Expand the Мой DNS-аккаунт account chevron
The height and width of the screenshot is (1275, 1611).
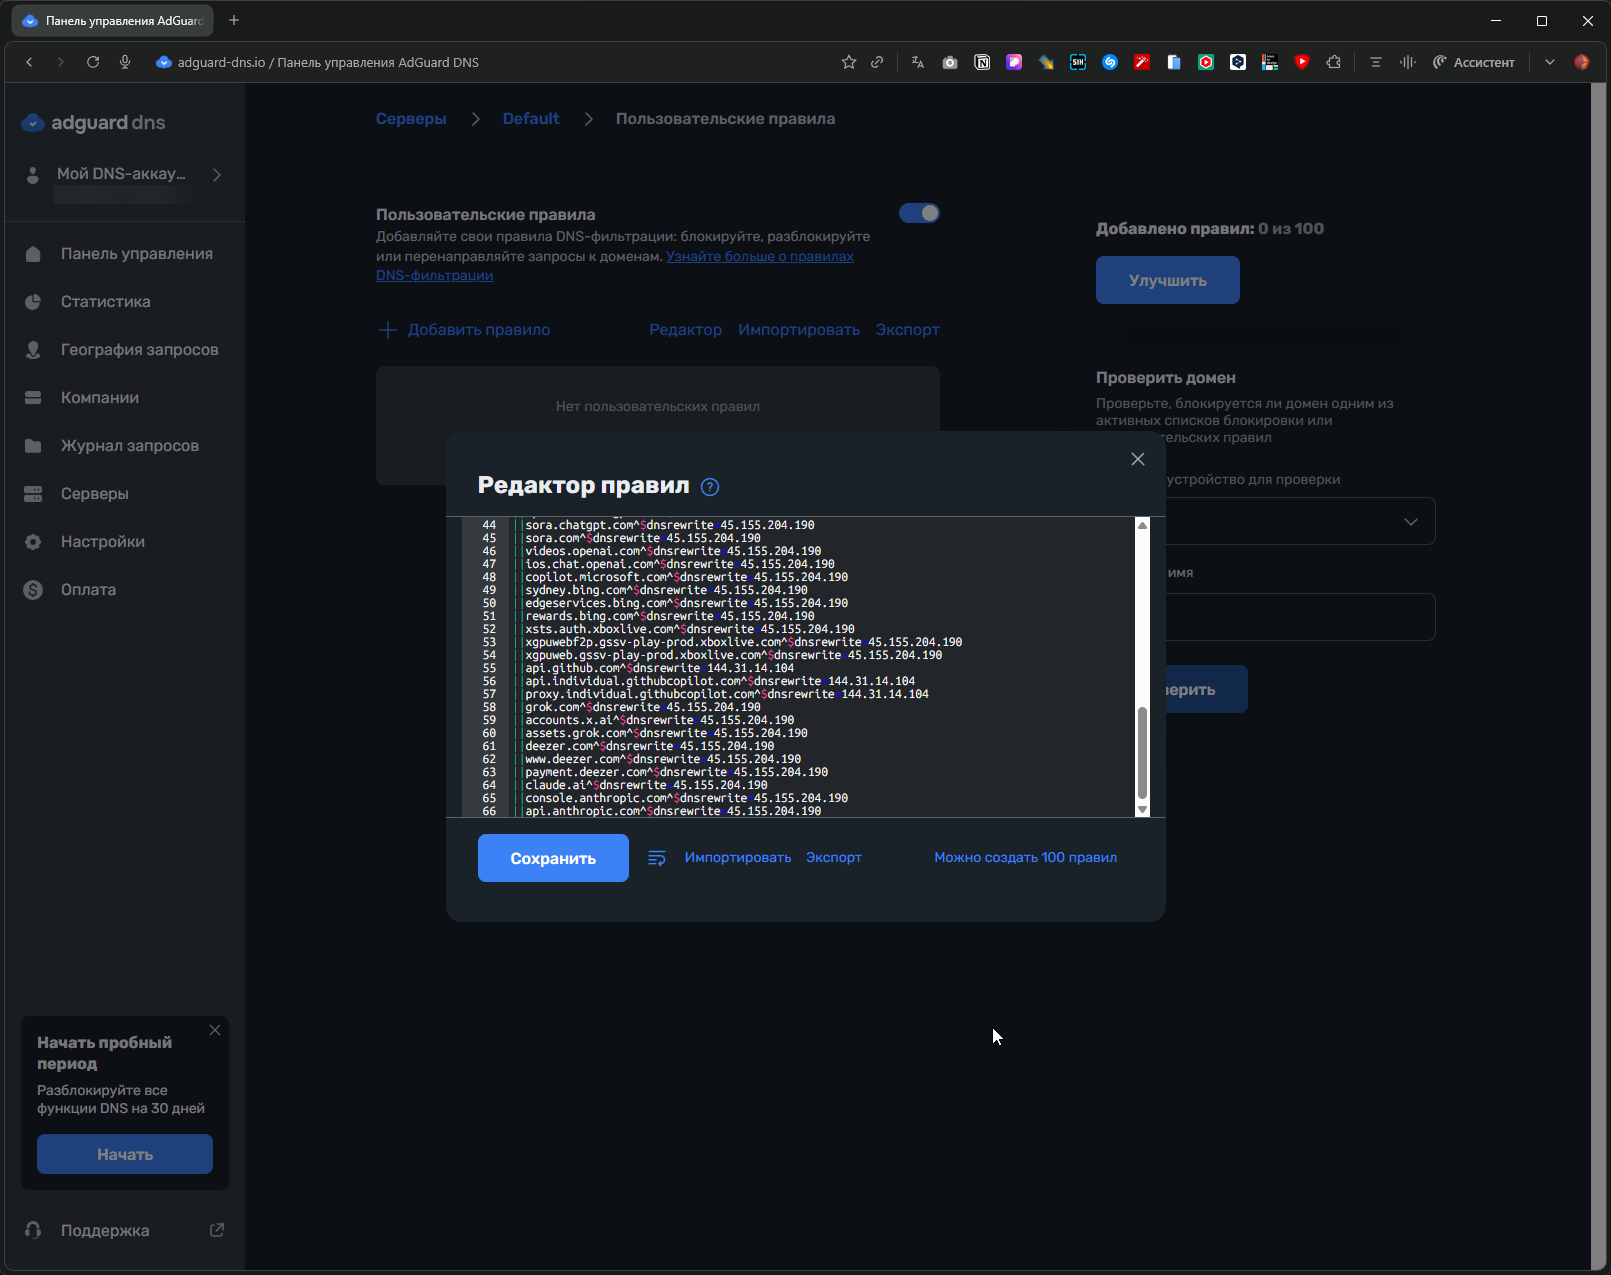coord(217,175)
